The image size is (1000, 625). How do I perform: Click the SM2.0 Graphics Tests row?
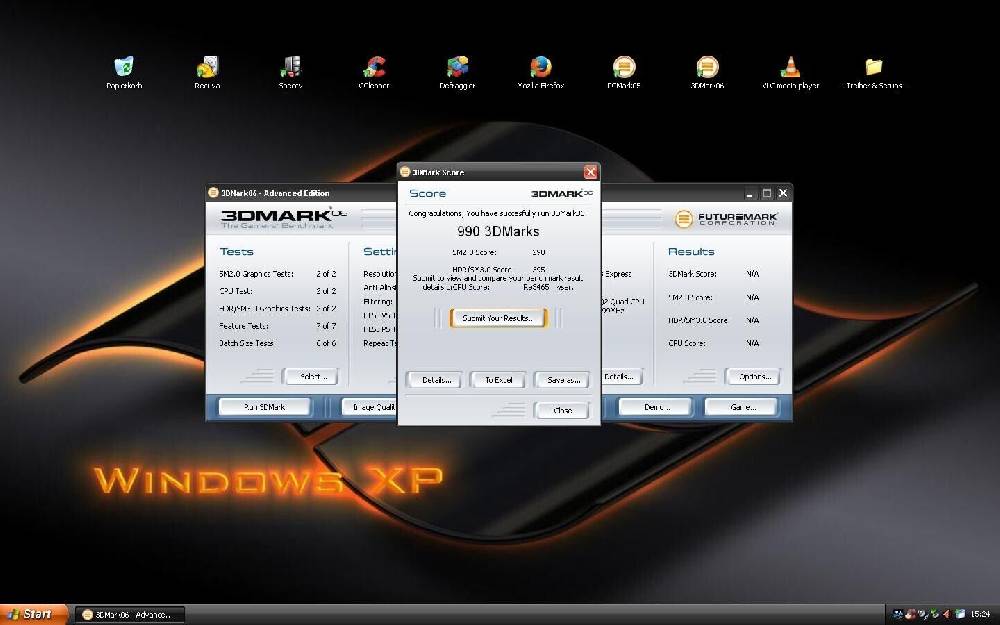(277, 274)
